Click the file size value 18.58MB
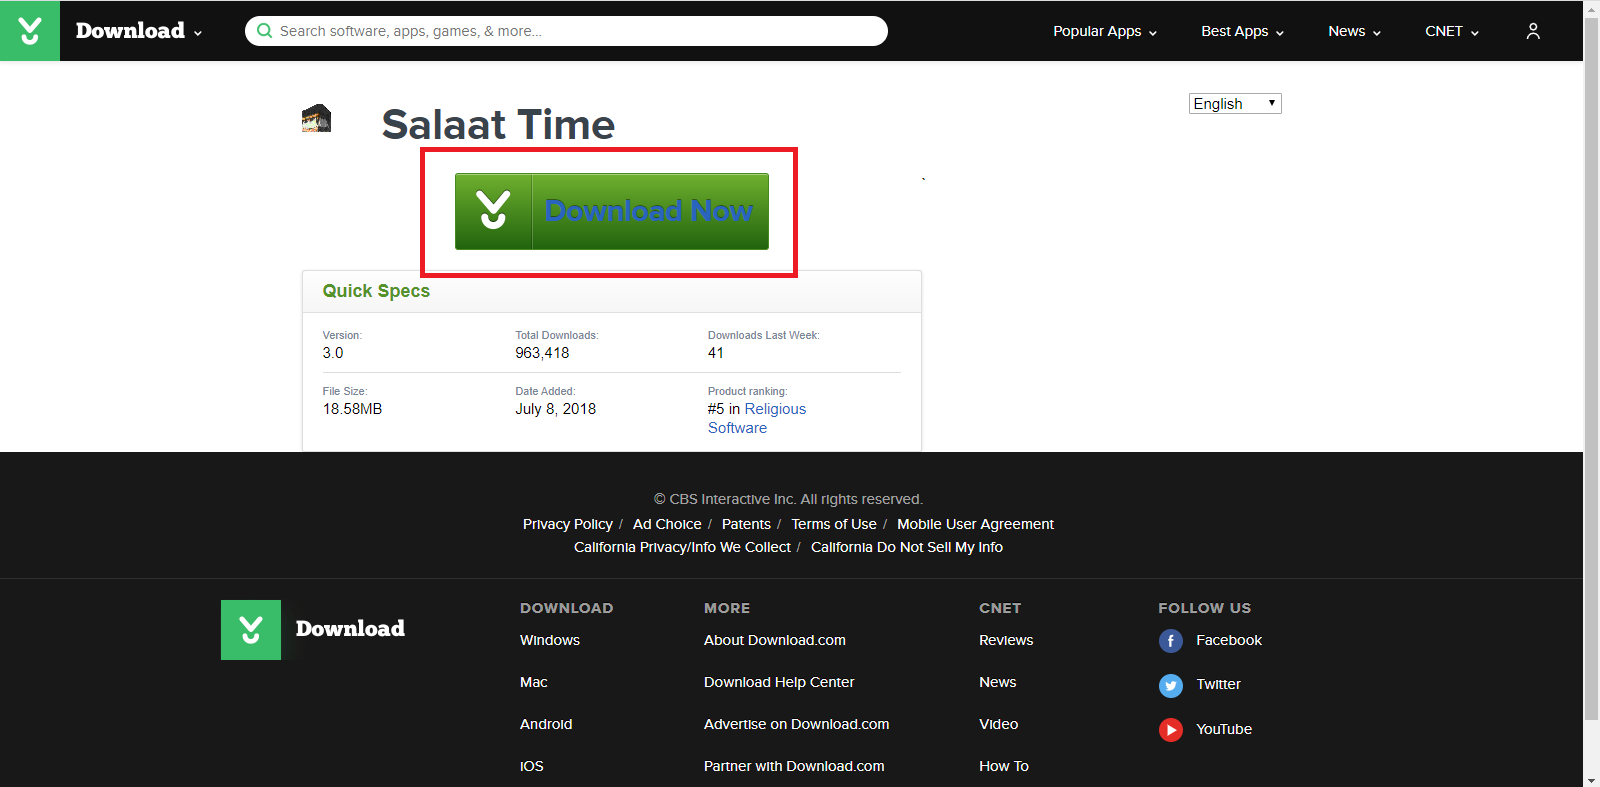Image resolution: width=1600 pixels, height=787 pixels. pos(352,409)
